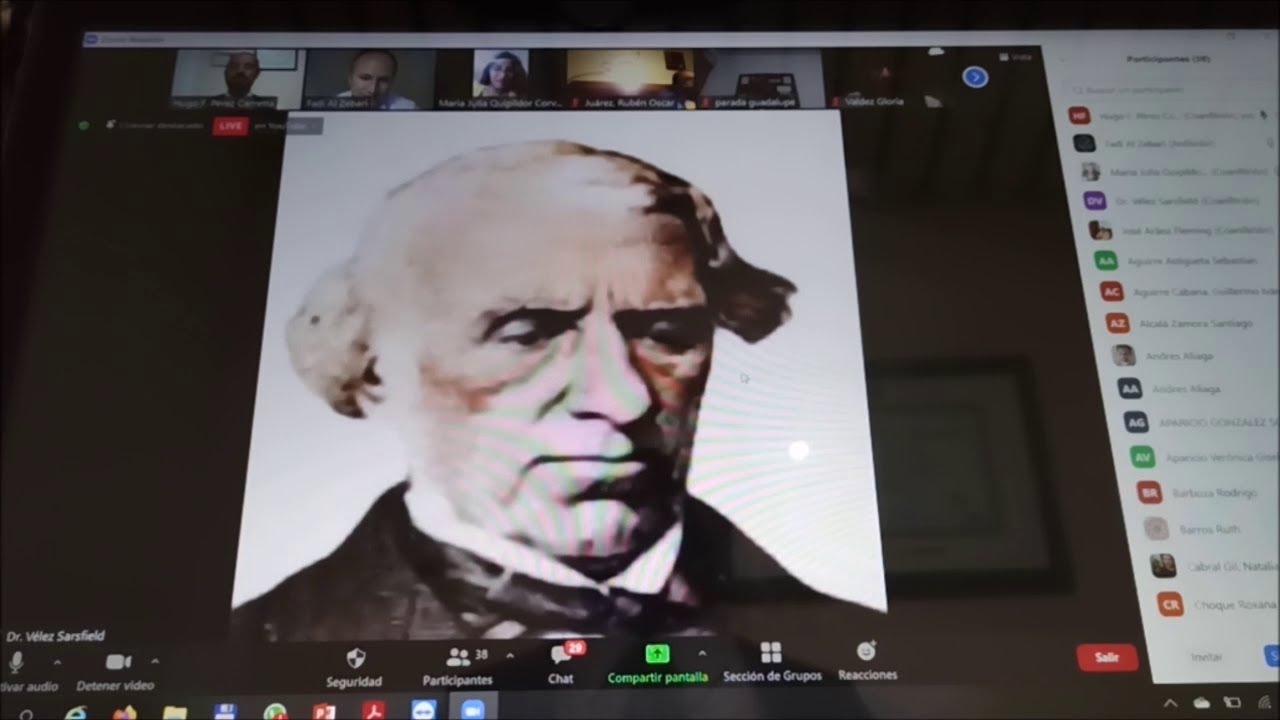1280x720 pixels.
Task: Open File Explorer folder from taskbar
Action: pyautogui.click(x=175, y=712)
